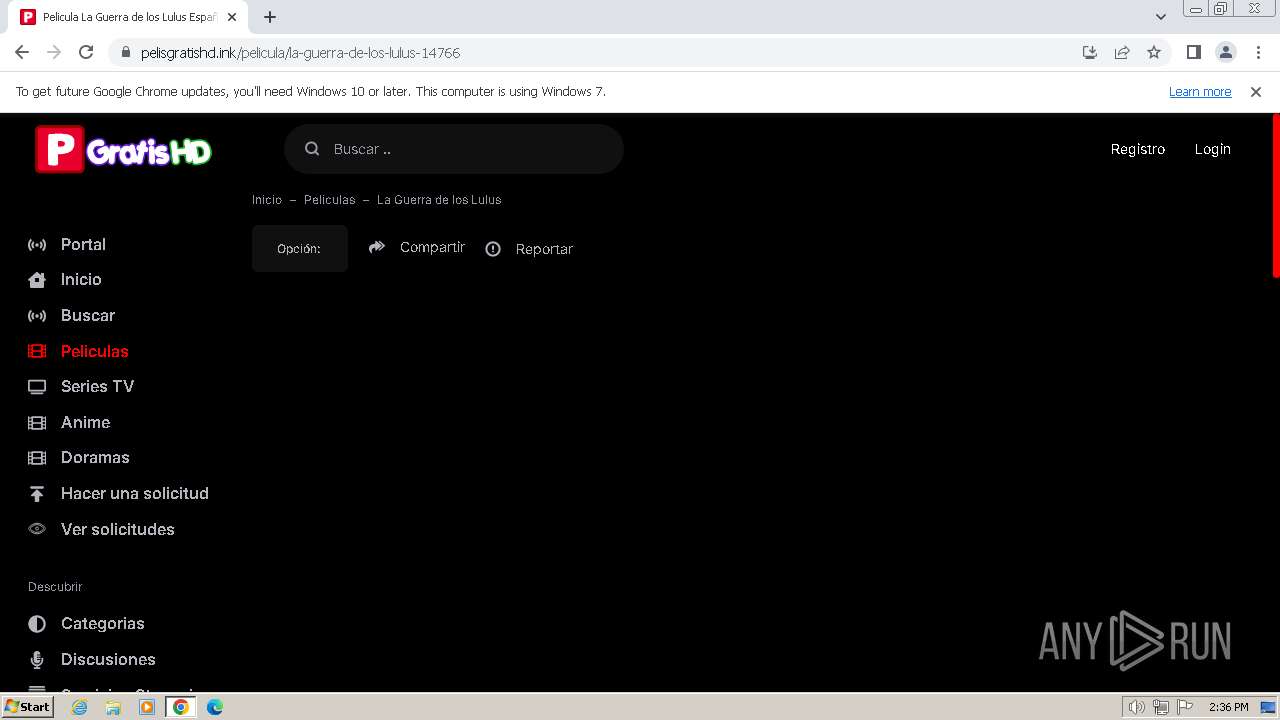Click the Registro link
The height and width of the screenshot is (720, 1280).
(x=1138, y=149)
